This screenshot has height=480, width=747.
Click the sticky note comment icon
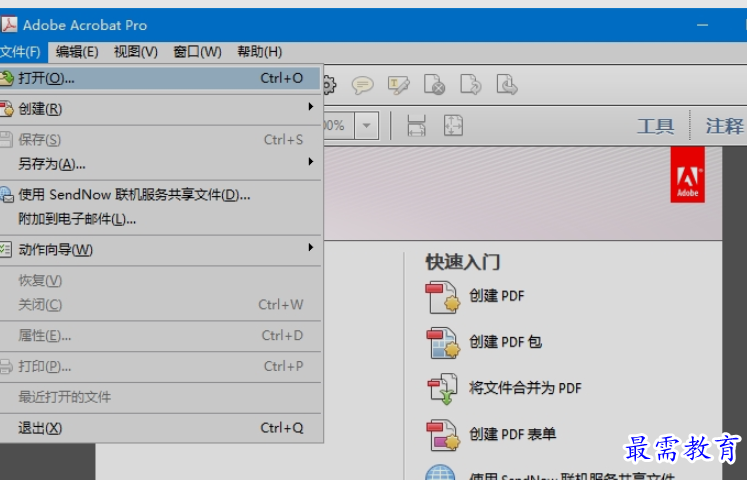pyautogui.click(x=363, y=85)
